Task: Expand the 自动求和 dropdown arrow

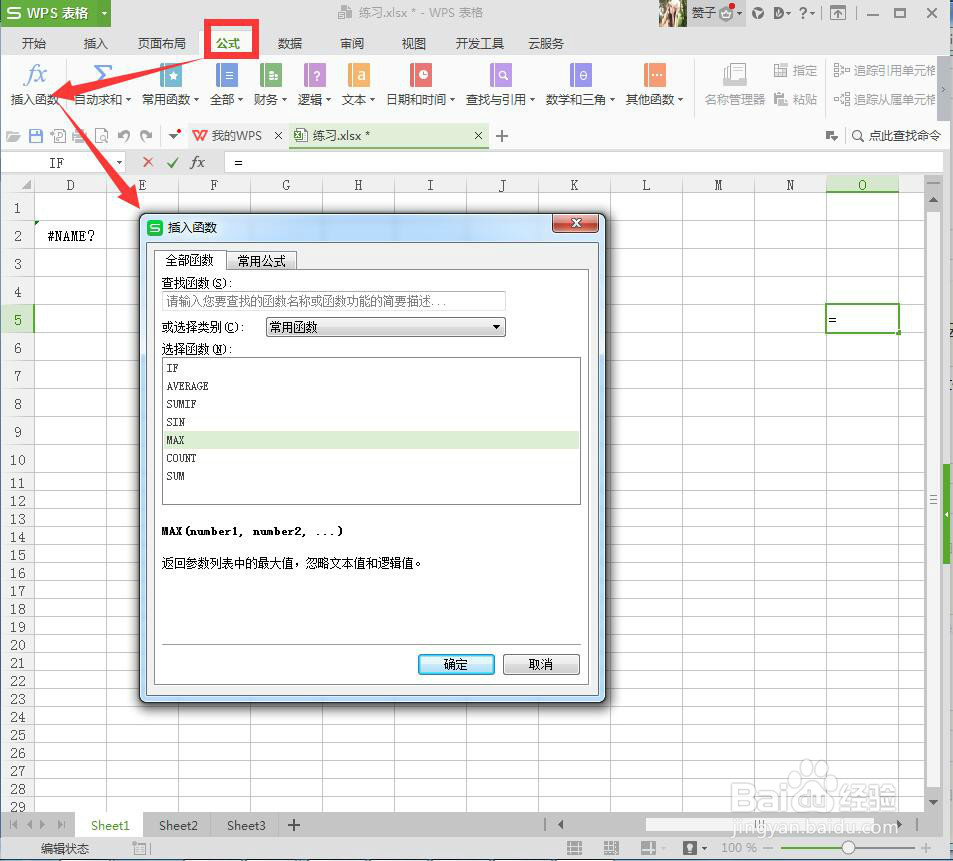Action: (x=128, y=100)
